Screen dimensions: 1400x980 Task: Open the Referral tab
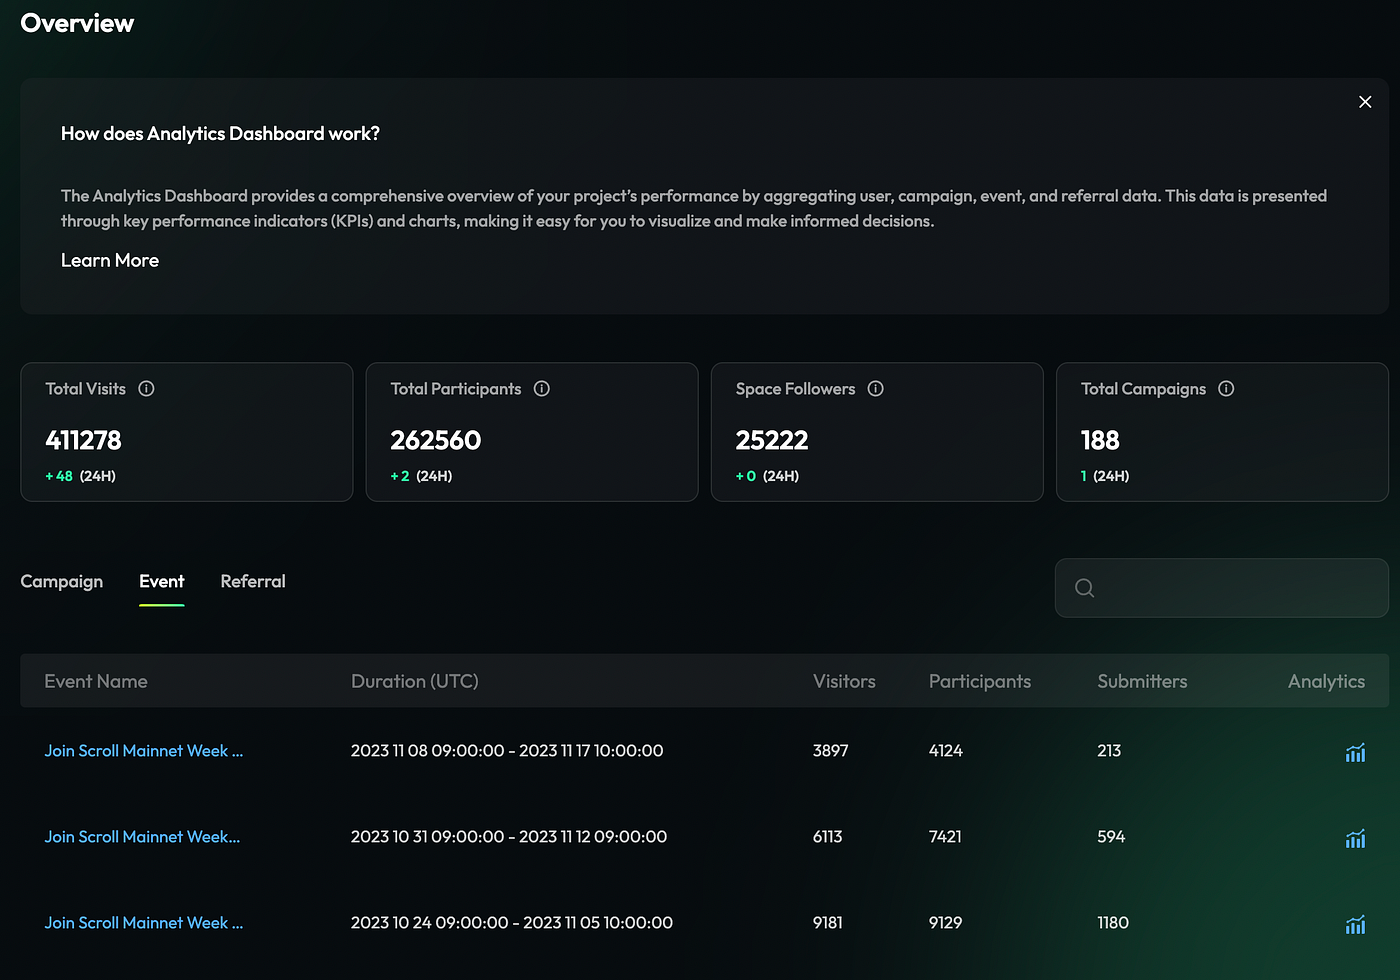tap(253, 582)
